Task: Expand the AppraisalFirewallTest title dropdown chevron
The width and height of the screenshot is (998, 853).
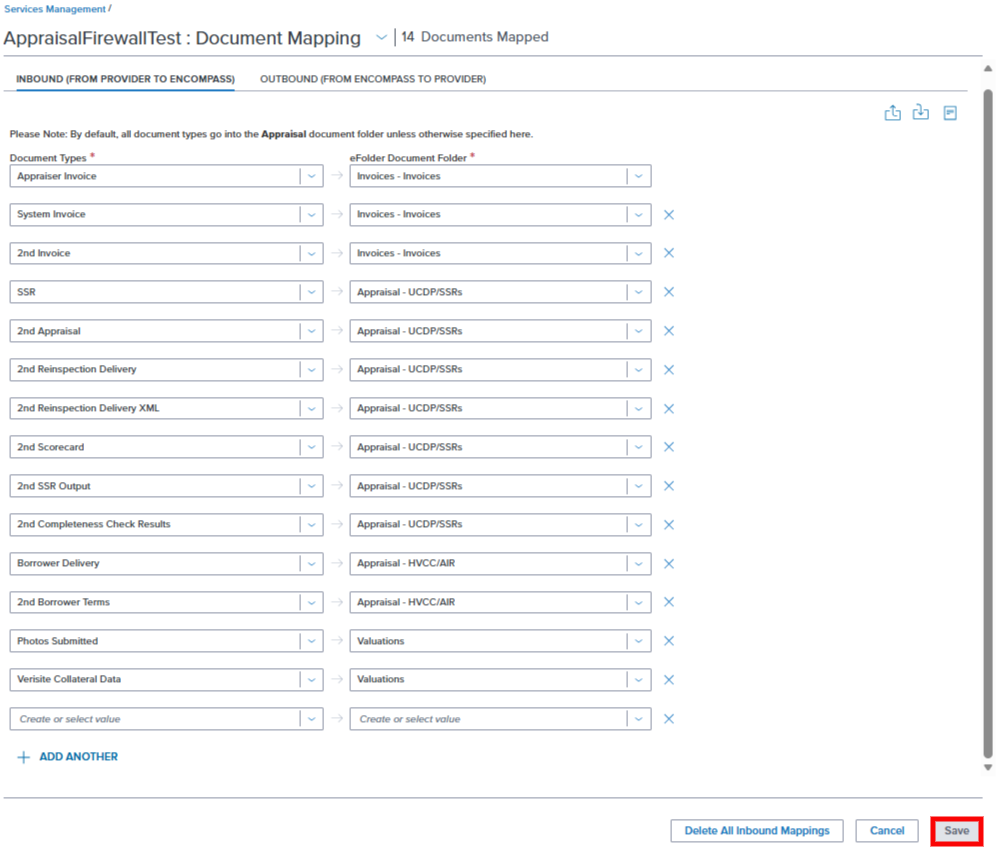Action: [x=381, y=38]
